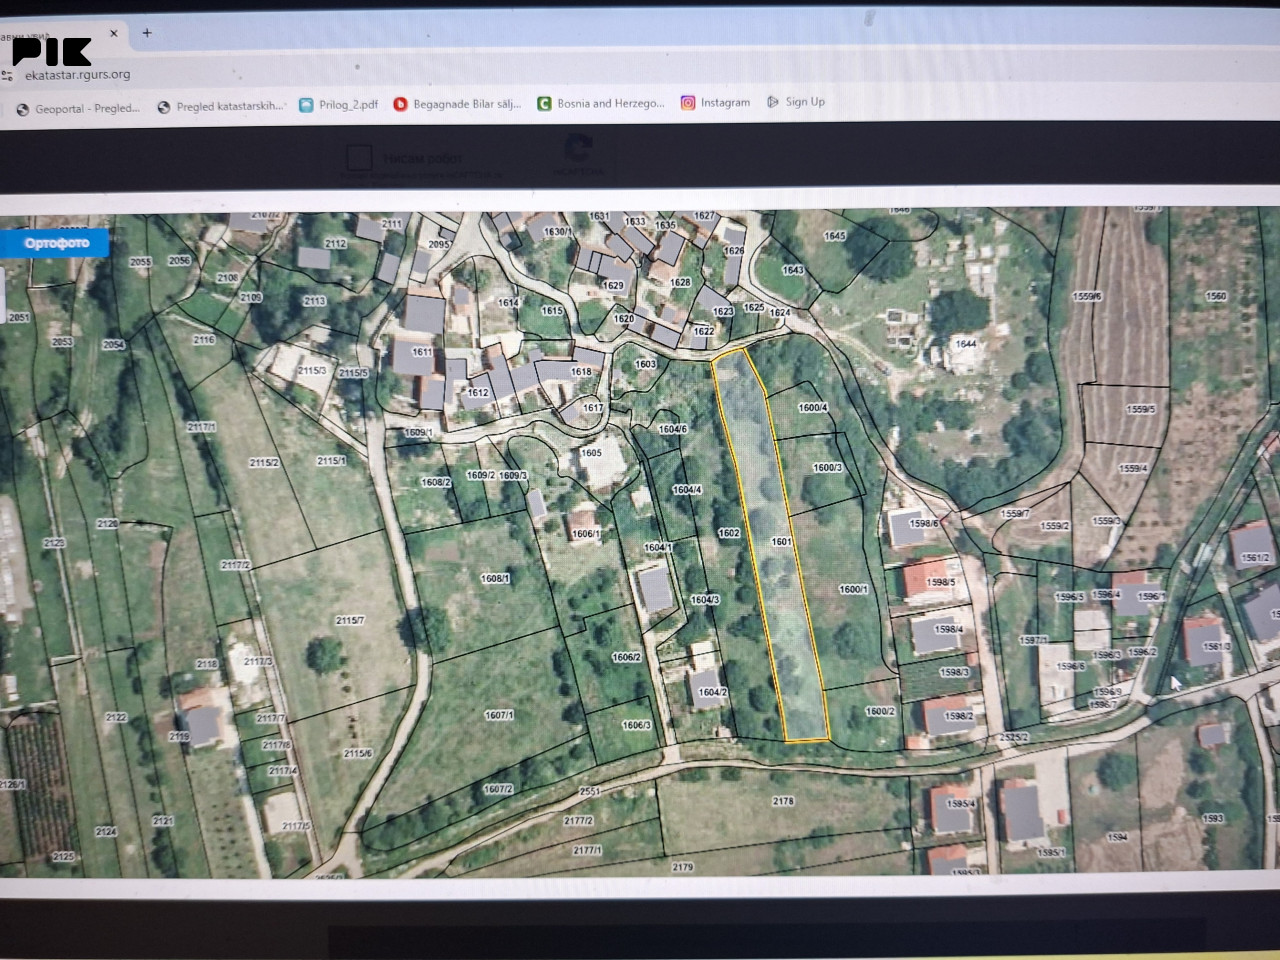Image resolution: width=1280 pixels, height=960 pixels.
Task: Select parcel 2179 on the map
Action: (x=682, y=867)
